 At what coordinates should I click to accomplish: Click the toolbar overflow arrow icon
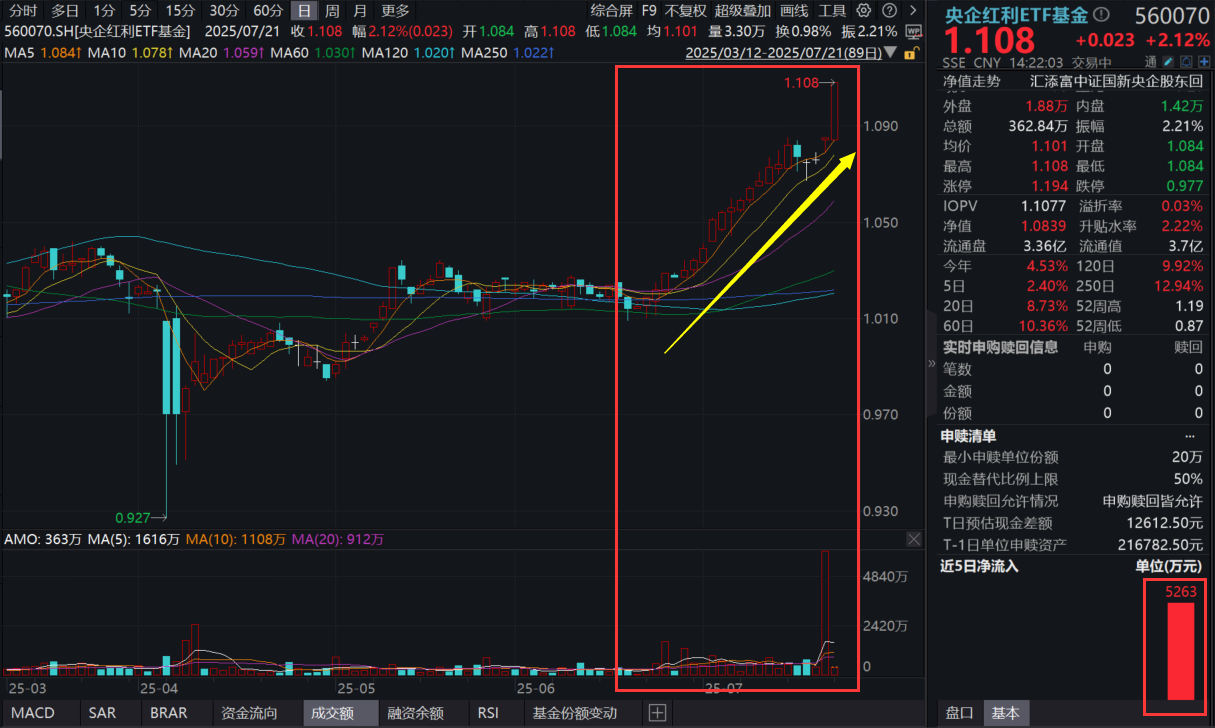coord(913,11)
